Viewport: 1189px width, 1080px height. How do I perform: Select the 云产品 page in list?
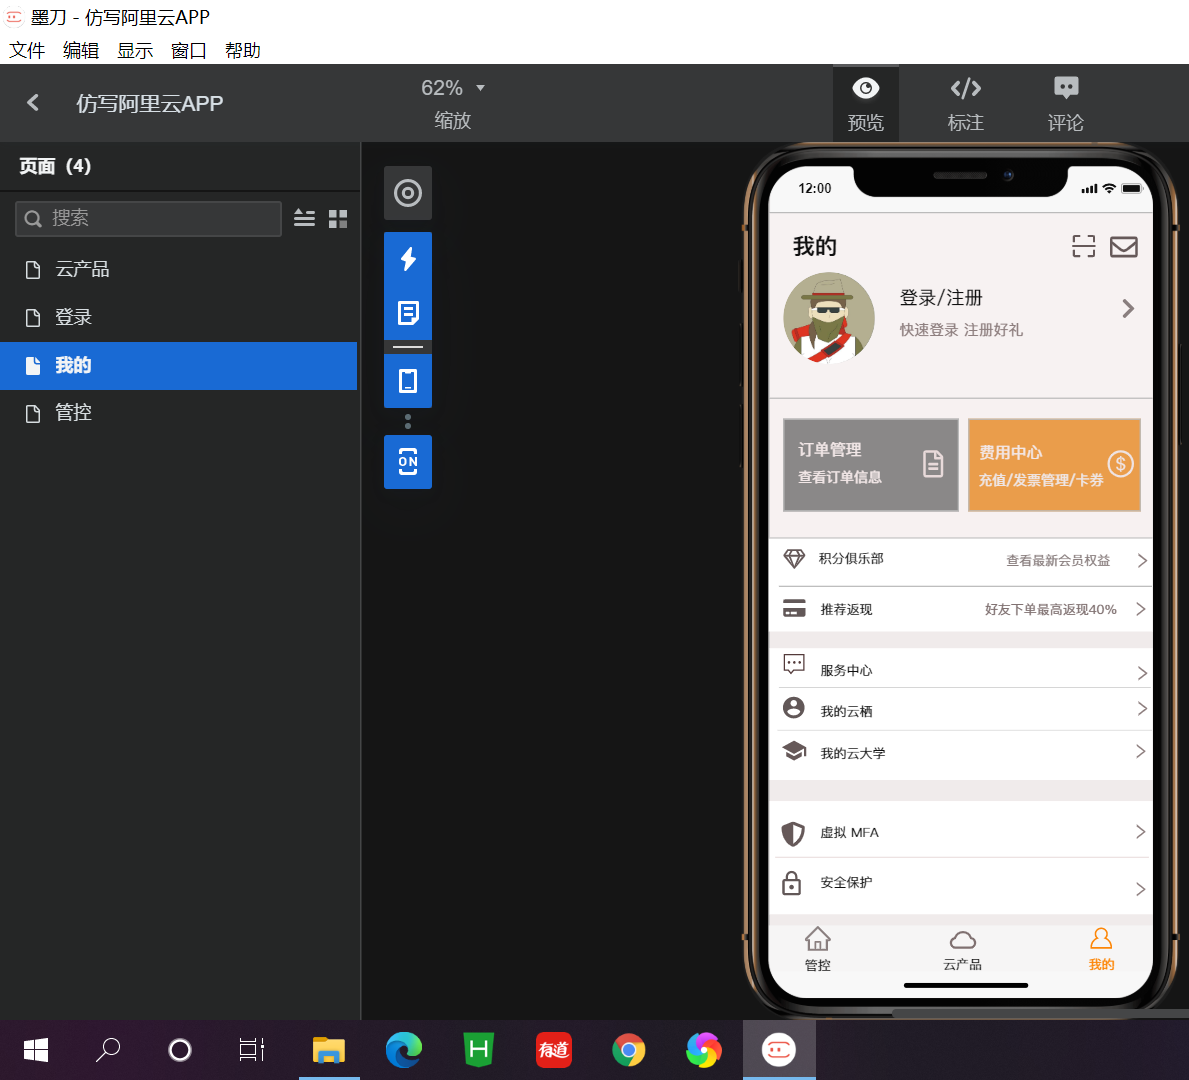coord(178,269)
